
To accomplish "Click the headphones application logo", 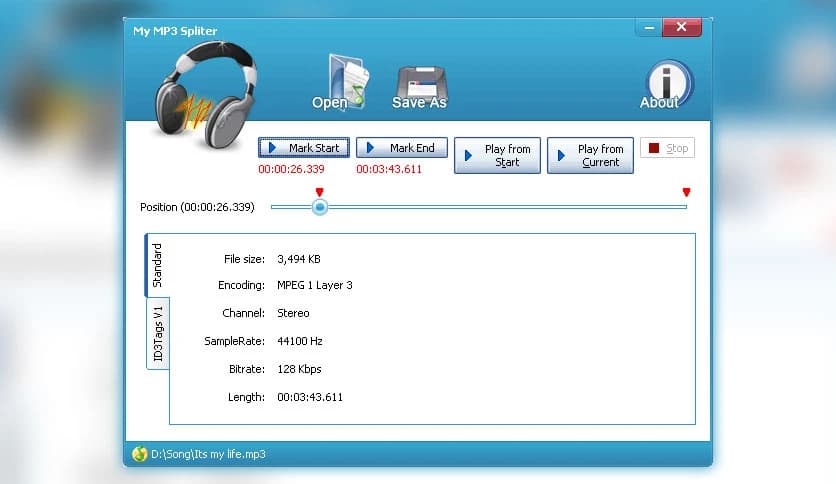I will [x=205, y=94].
